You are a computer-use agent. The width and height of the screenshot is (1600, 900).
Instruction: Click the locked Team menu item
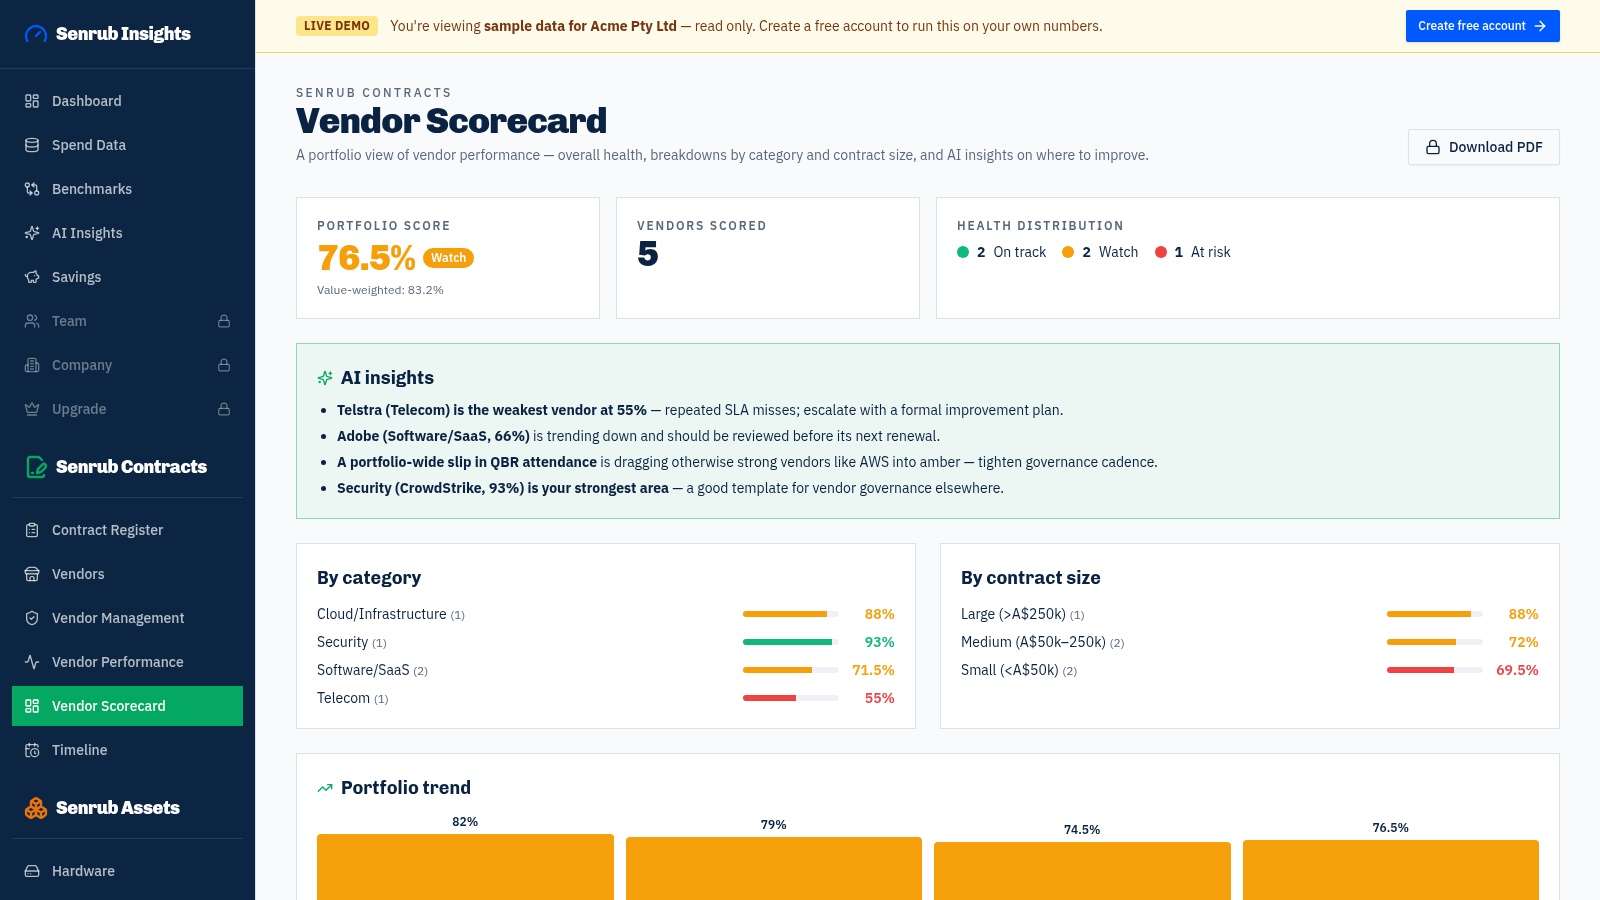pyautogui.click(x=127, y=321)
